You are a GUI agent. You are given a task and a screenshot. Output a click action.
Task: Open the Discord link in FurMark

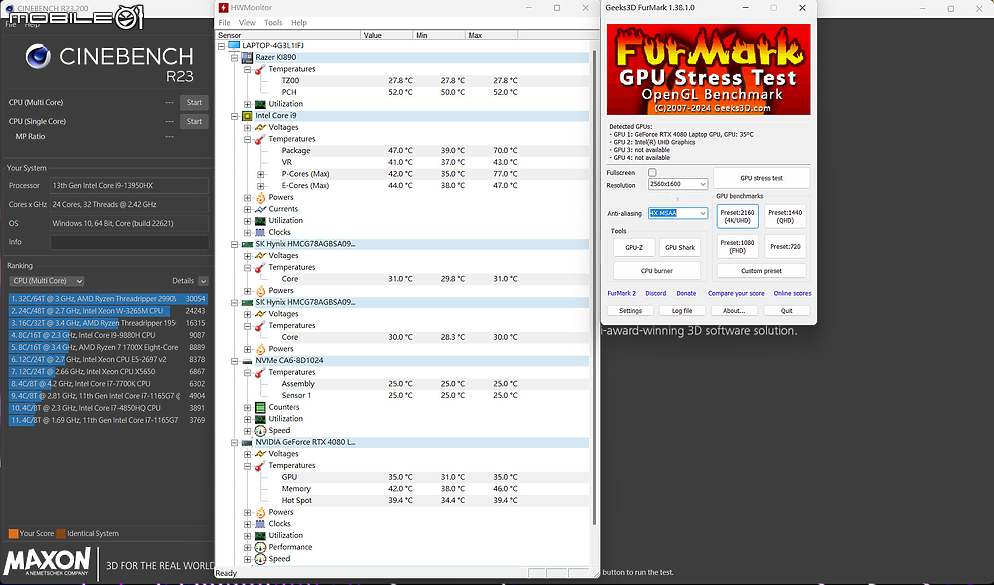[x=655, y=293]
